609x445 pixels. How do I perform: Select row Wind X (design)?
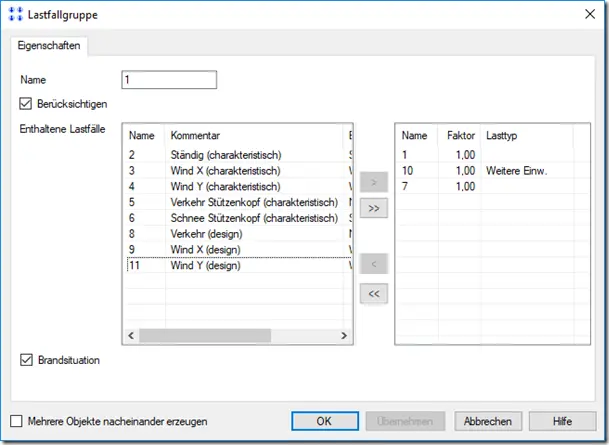(238, 250)
